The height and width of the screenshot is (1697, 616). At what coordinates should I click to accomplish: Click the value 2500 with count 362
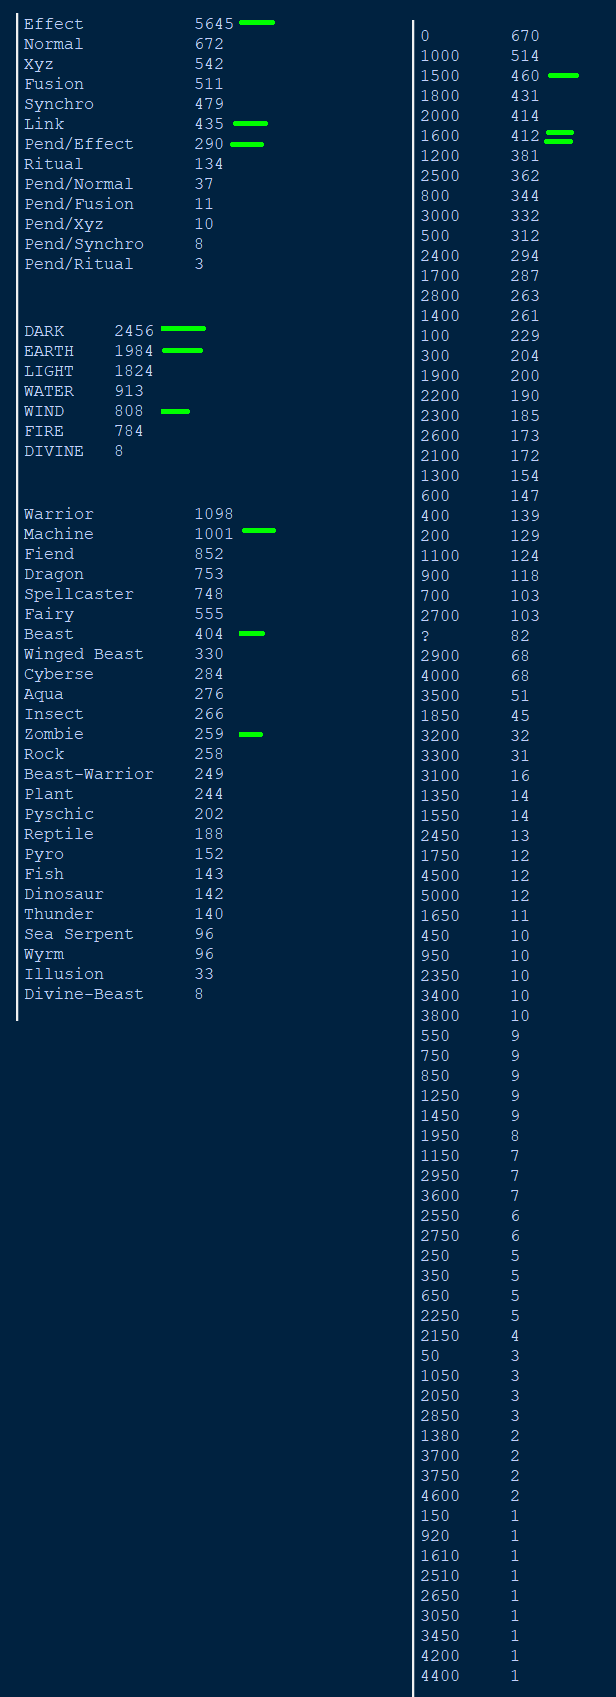pos(440,176)
